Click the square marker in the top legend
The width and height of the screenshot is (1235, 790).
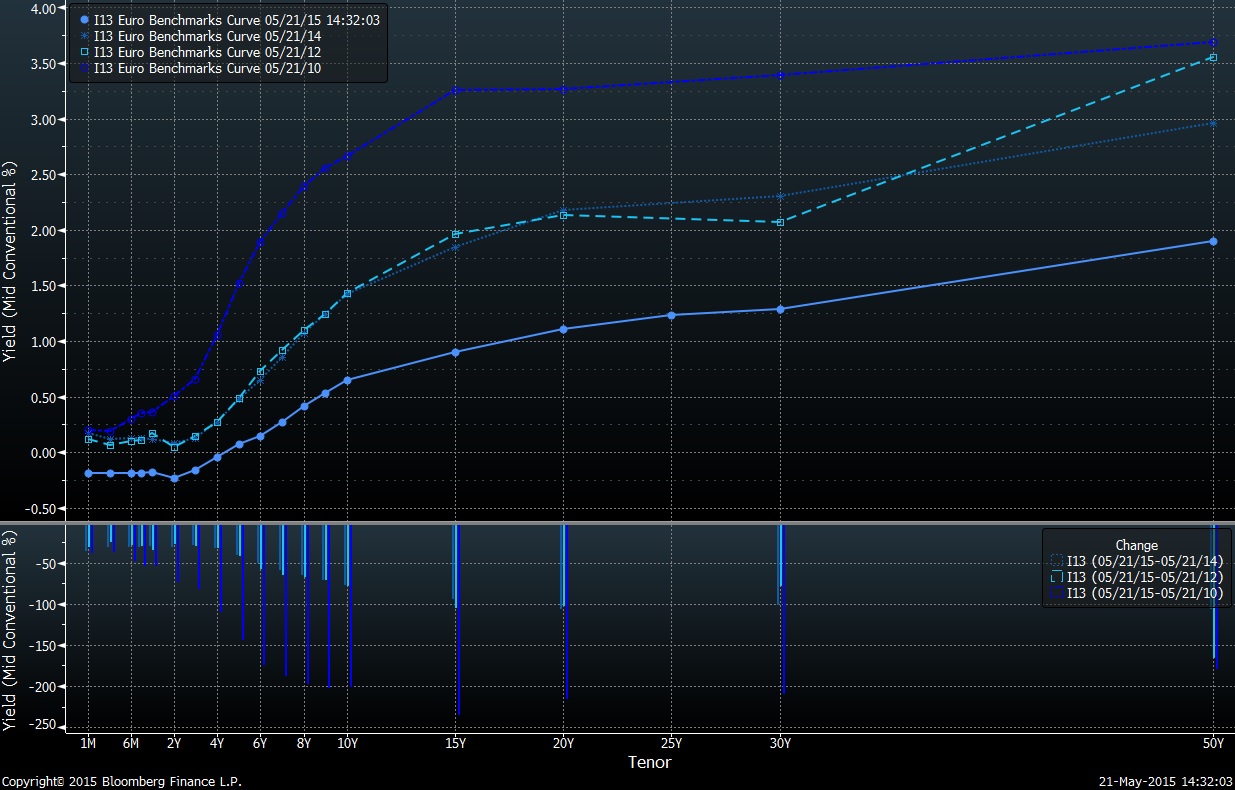(x=85, y=51)
